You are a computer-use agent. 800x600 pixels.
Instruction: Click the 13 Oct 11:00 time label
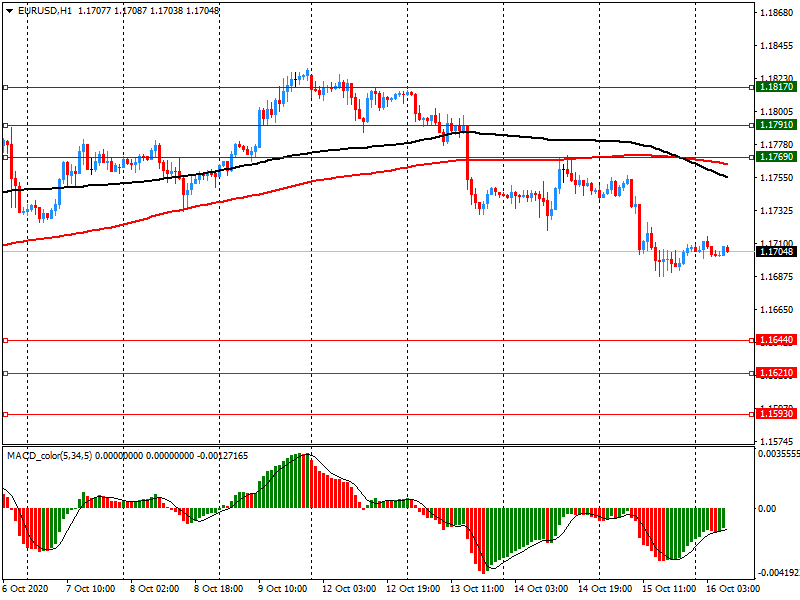(x=477, y=589)
